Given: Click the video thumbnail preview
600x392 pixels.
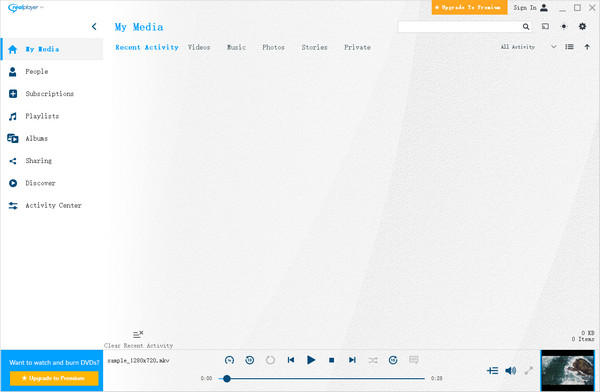Looking at the screenshot, I should pyautogui.click(x=567, y=371).
